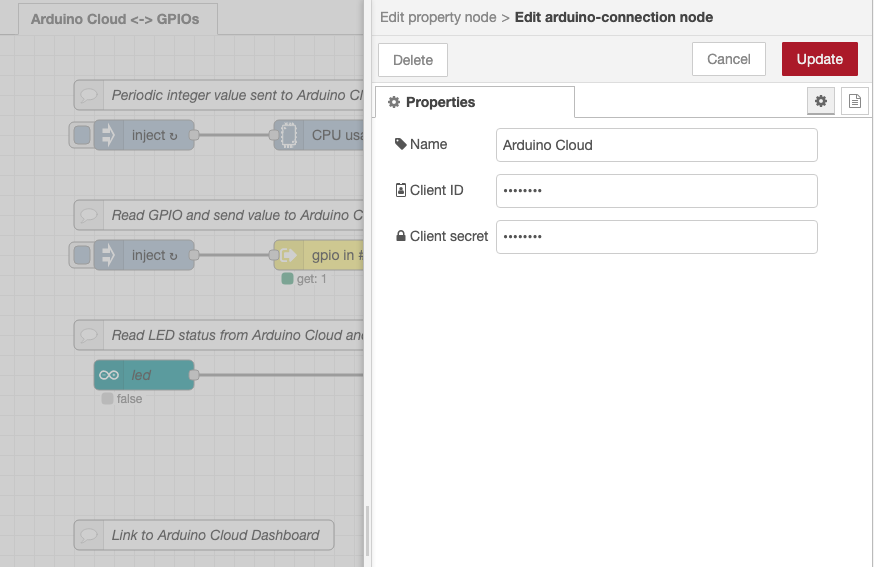Click into the Client secret password field

(656, 236)
